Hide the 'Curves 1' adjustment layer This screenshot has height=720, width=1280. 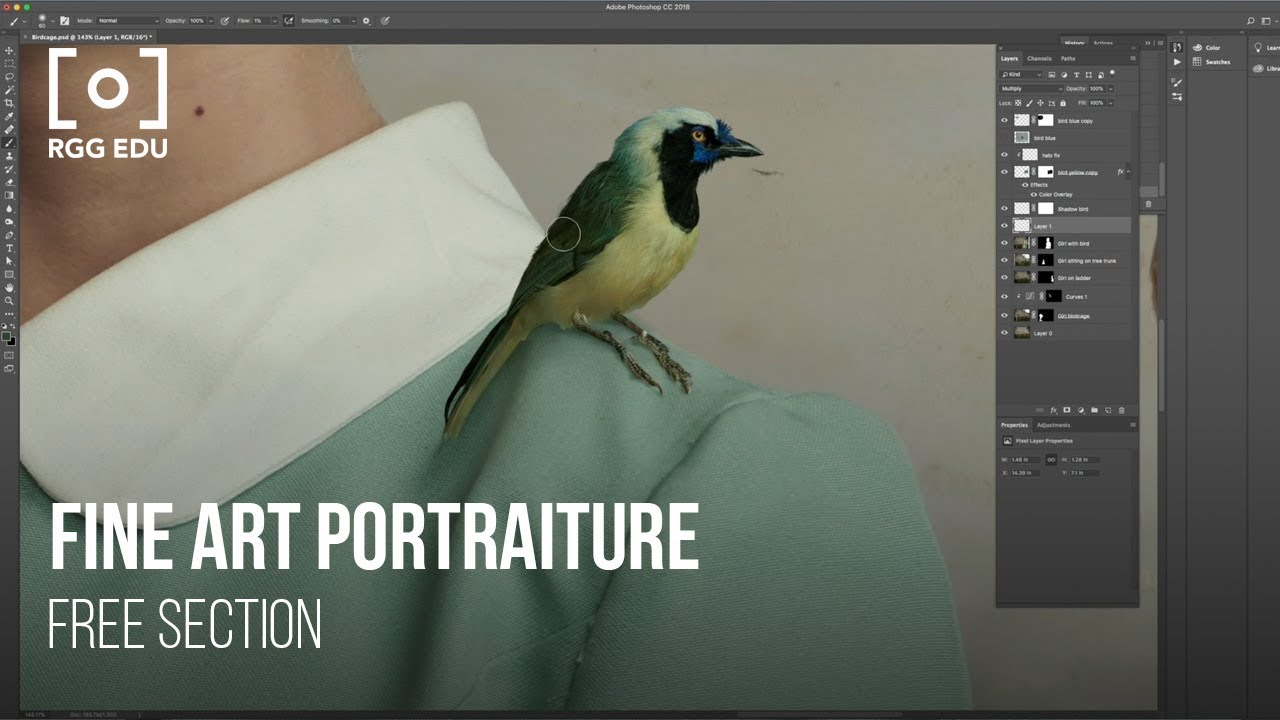point(1005,296)
